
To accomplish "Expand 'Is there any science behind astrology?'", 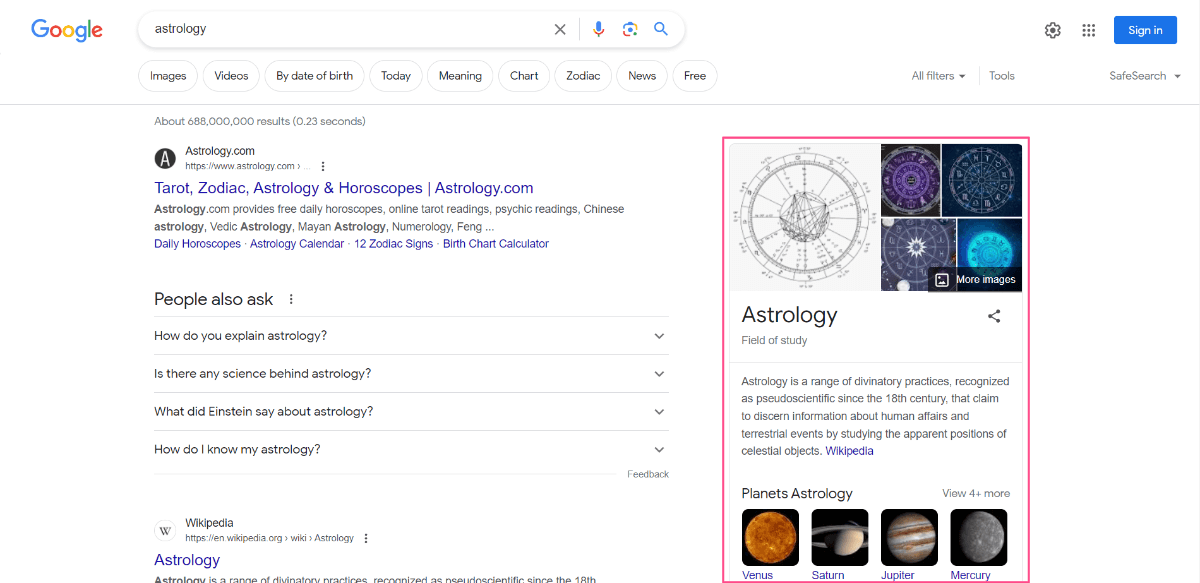I will click(411, 374).
